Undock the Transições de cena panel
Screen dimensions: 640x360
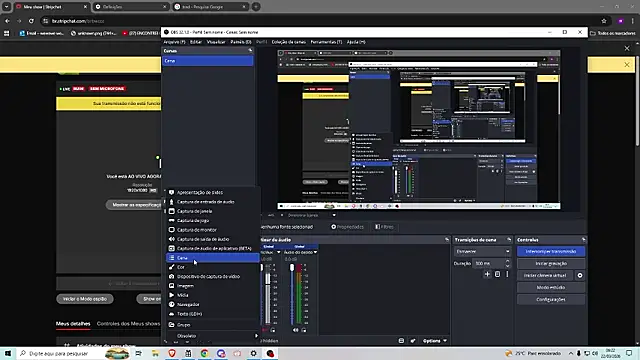(x=509, y=240)
